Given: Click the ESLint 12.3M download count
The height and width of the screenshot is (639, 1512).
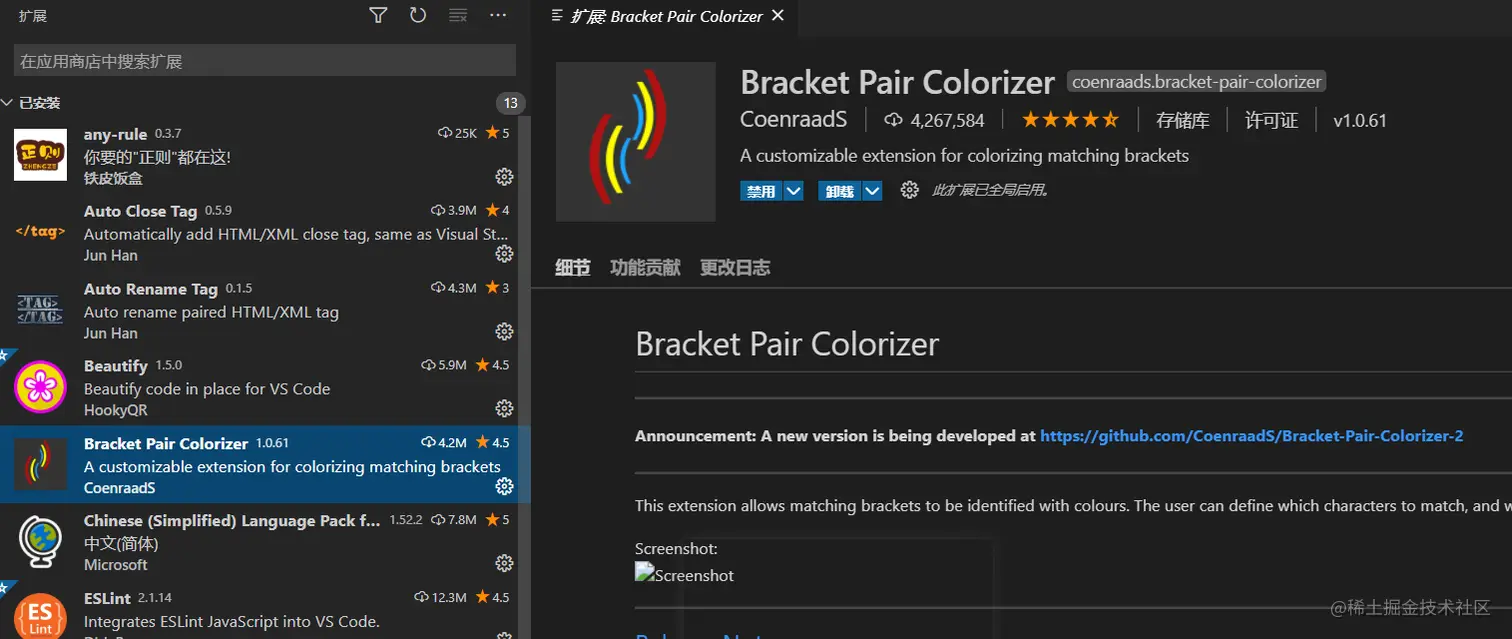Looking at the screenshot, I should [x=441, y=597].
